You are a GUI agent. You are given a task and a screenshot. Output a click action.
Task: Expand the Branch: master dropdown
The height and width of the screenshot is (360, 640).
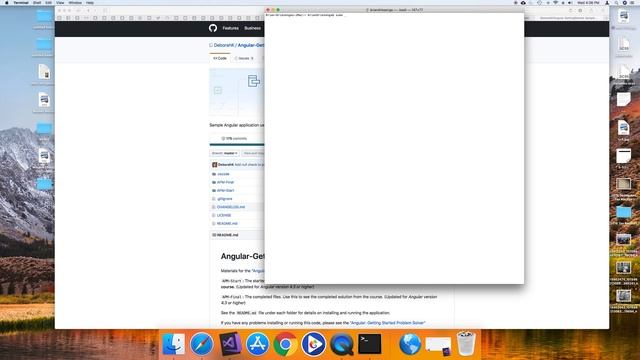224,153
